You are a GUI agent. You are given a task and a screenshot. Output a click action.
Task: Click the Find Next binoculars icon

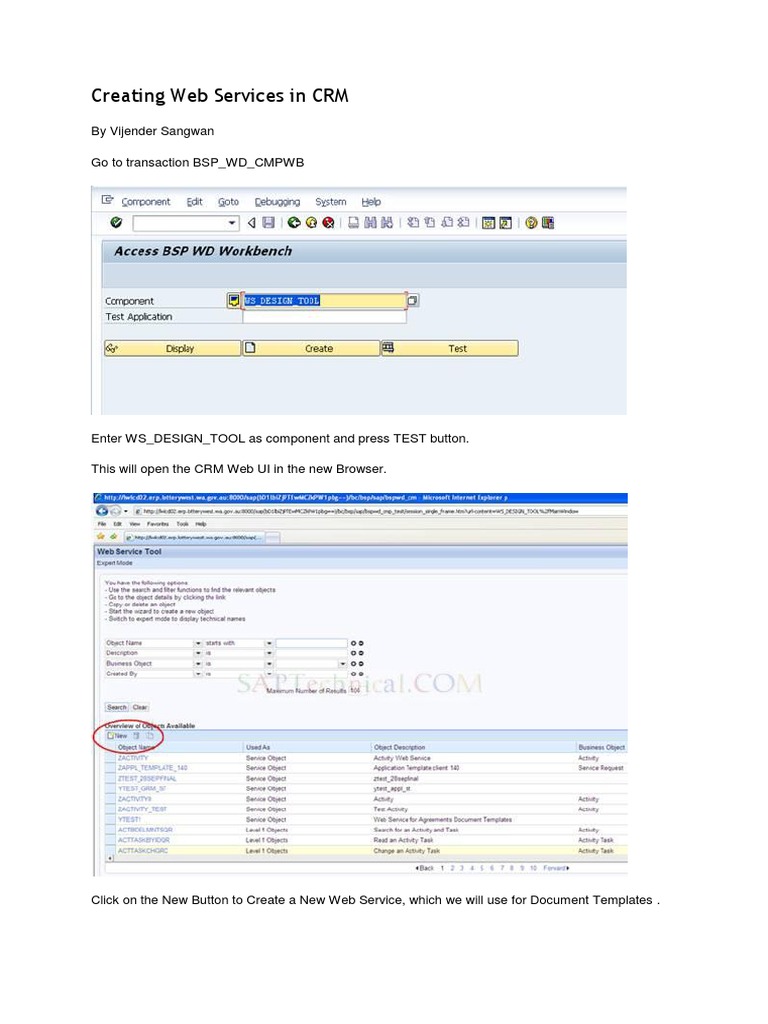(387, 223)
